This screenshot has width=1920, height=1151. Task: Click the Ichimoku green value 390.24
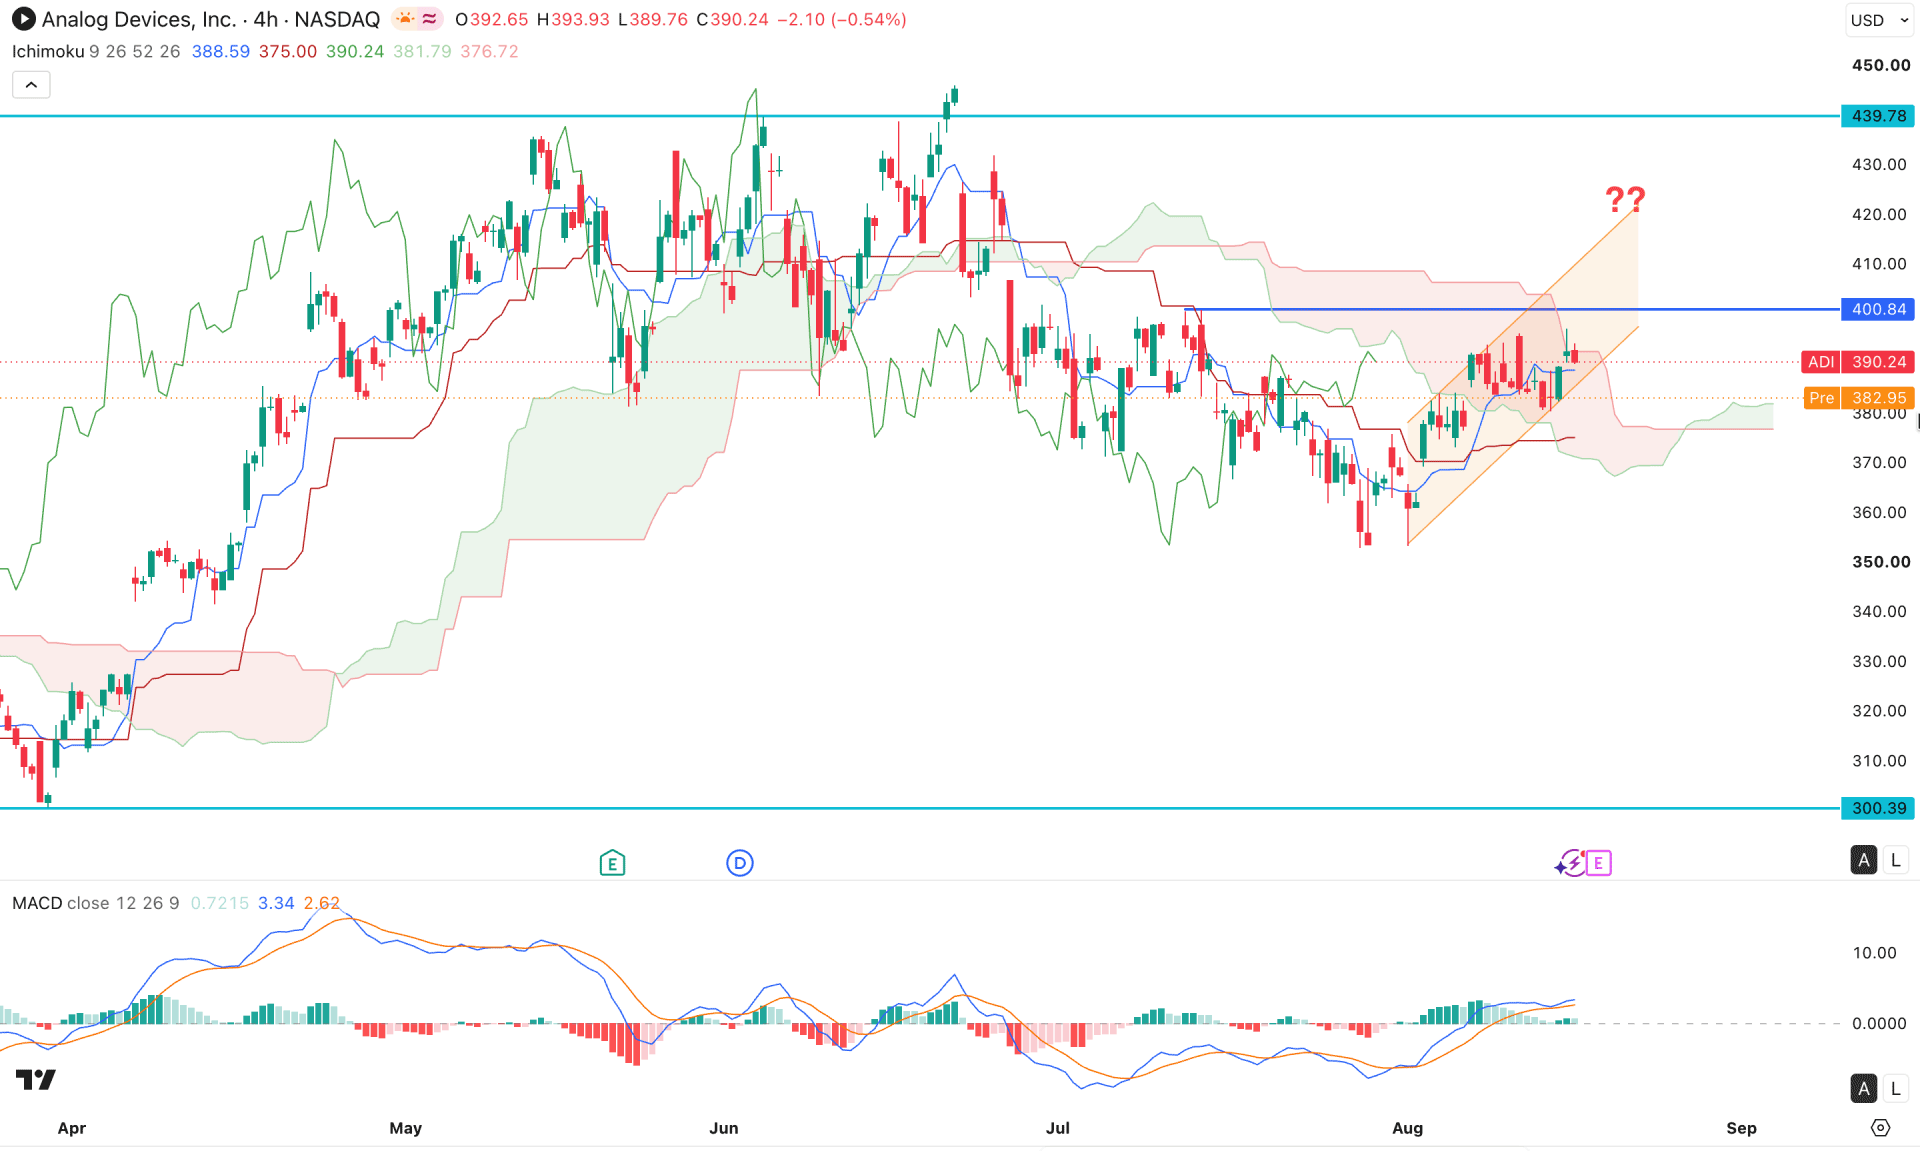[x=355, y=51]
